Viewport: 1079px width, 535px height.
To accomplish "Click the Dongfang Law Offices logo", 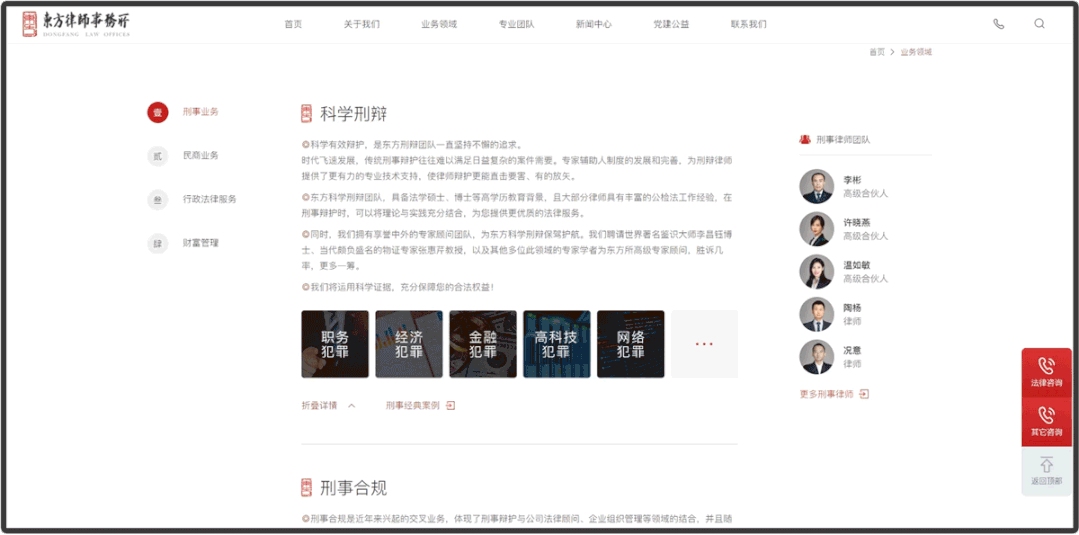I will pyautogui.click(x=76, y=24).
